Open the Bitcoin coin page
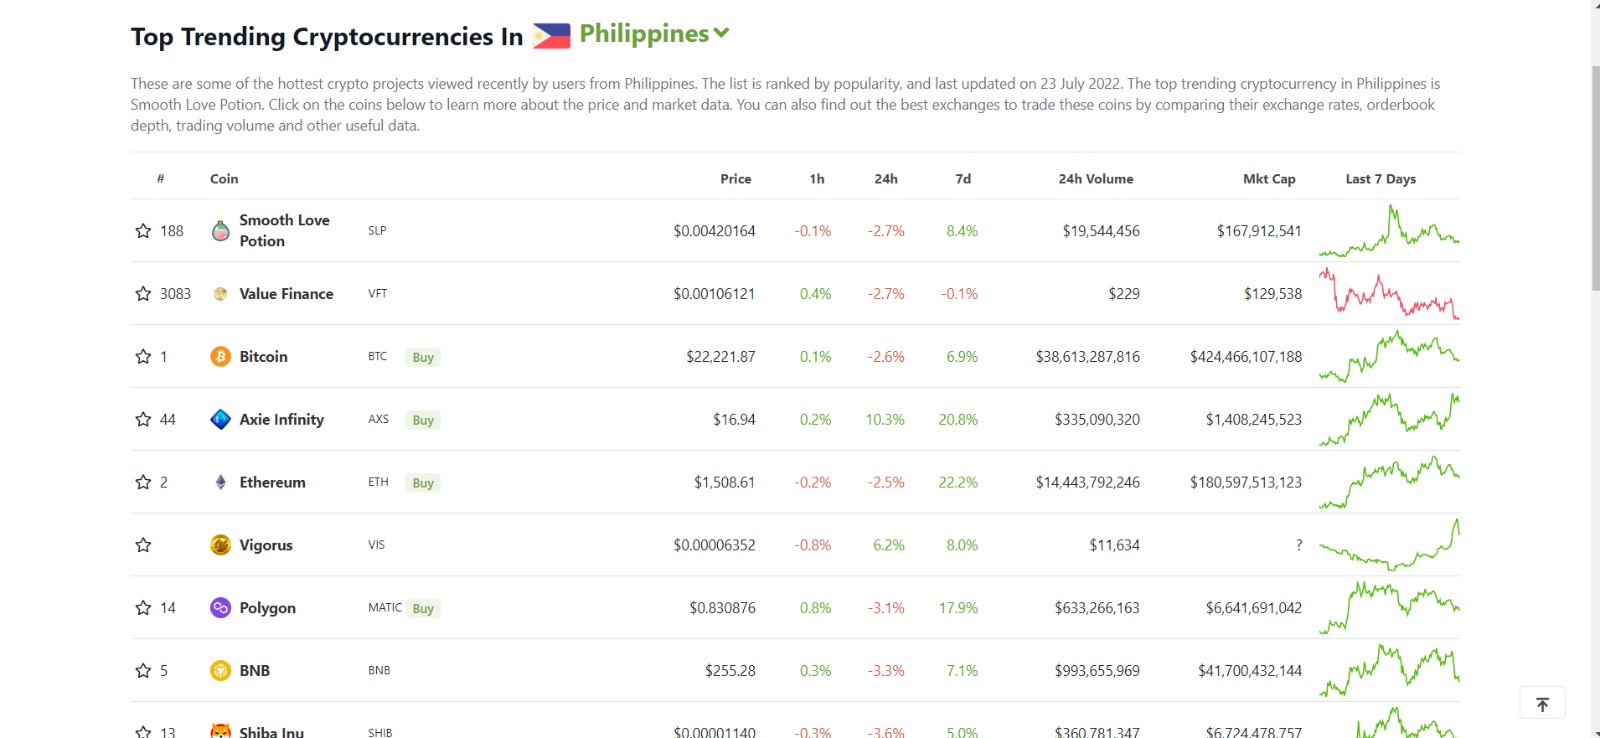The image size is (1600, 738). 263,357
